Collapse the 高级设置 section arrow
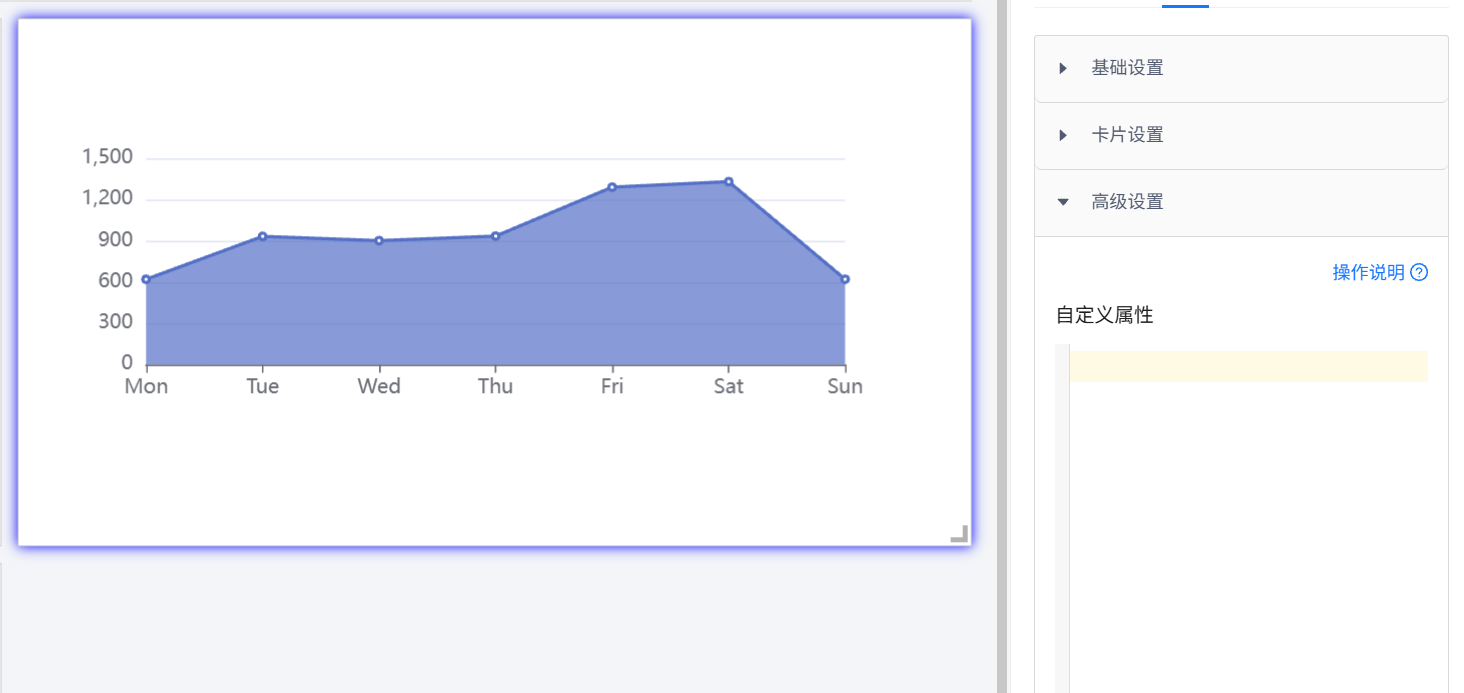 tap(1063, 202)
